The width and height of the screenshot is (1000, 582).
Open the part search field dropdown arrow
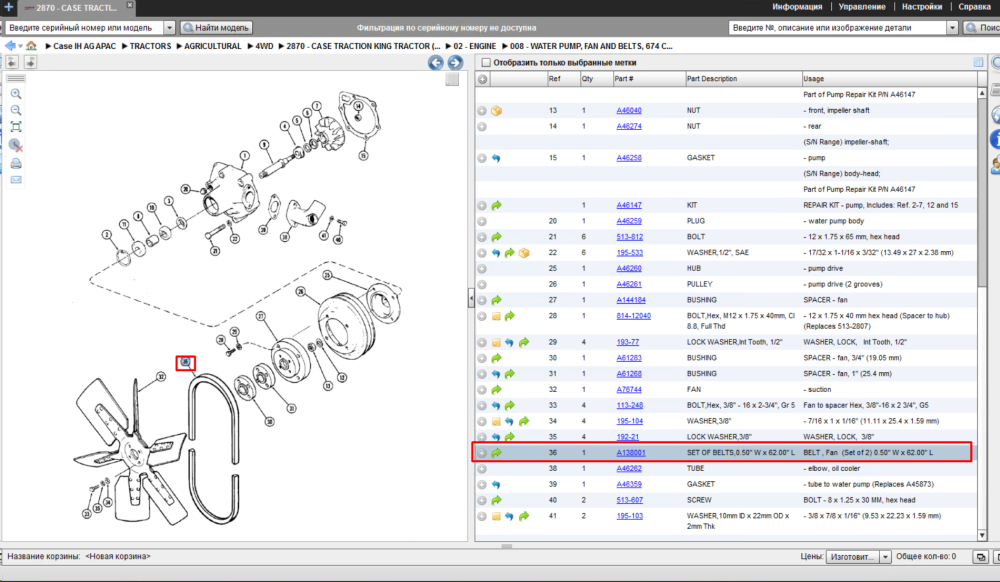pos(952,28)
